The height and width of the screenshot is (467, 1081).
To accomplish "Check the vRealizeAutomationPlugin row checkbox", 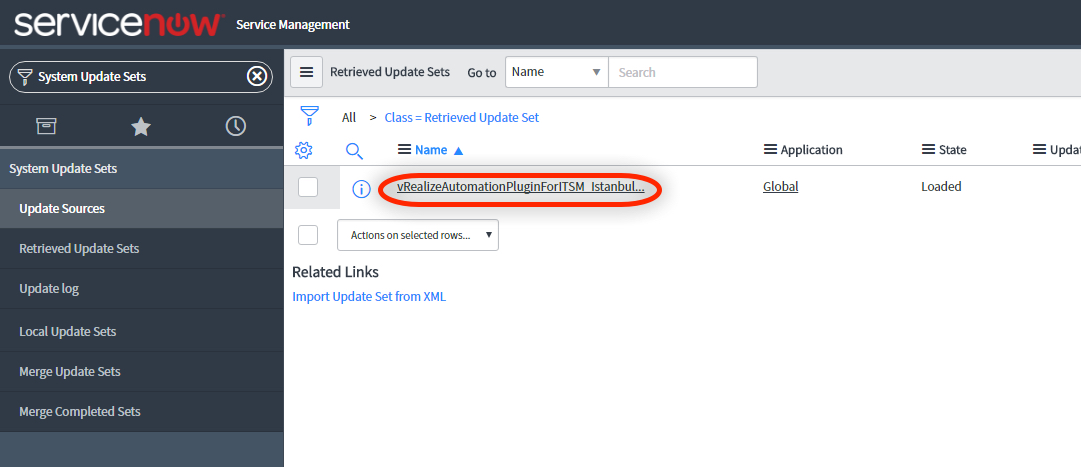I will click(x=308, y=187).
